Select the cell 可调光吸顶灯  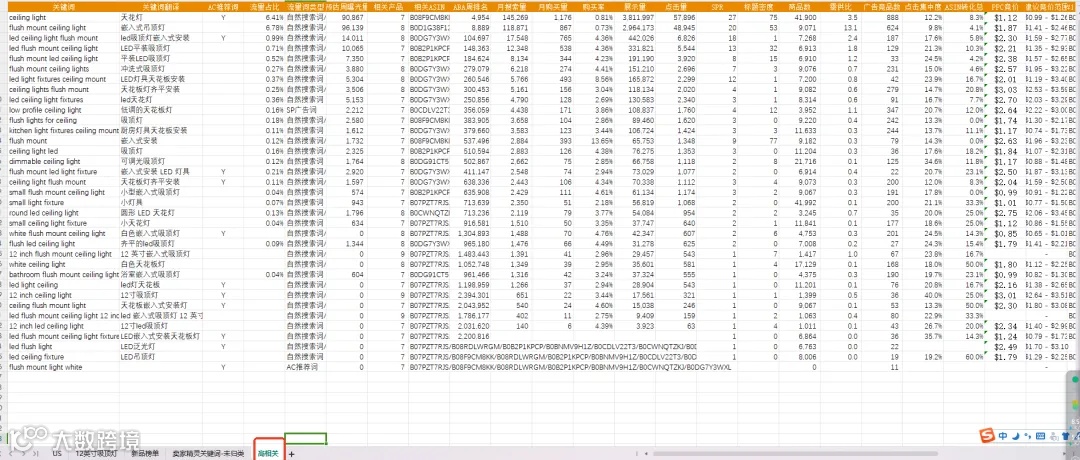point(162,161)
